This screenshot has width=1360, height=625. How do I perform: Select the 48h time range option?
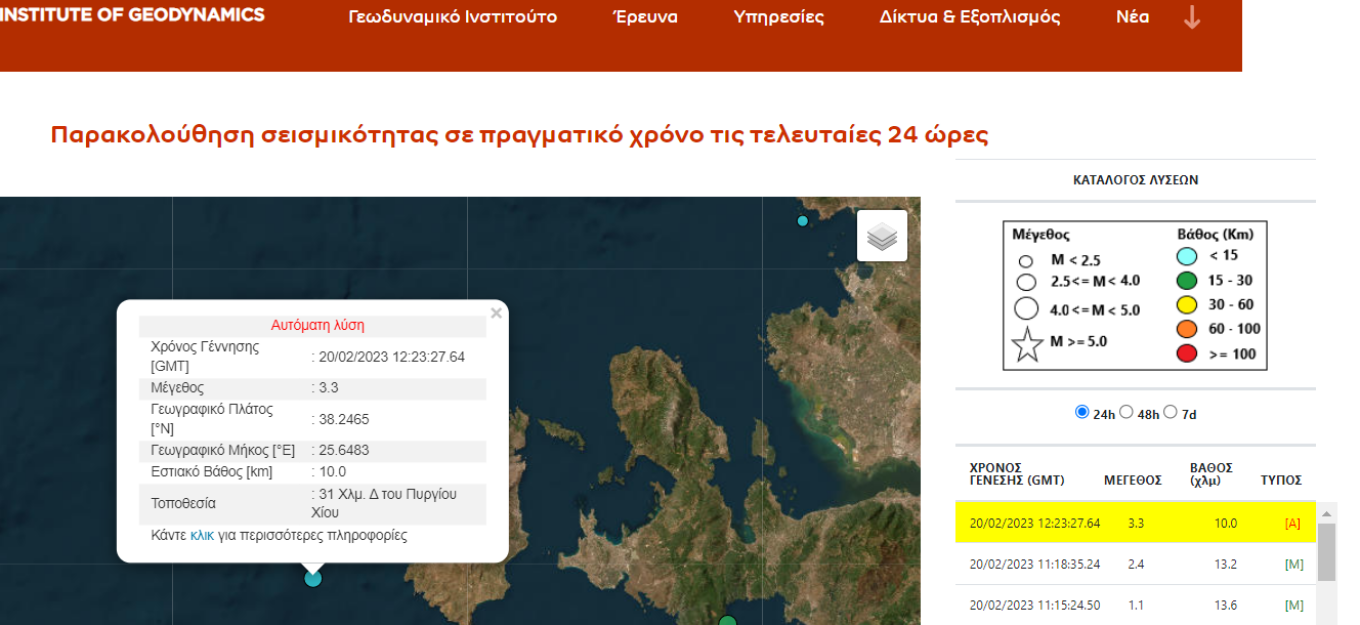click(1126, 412)
